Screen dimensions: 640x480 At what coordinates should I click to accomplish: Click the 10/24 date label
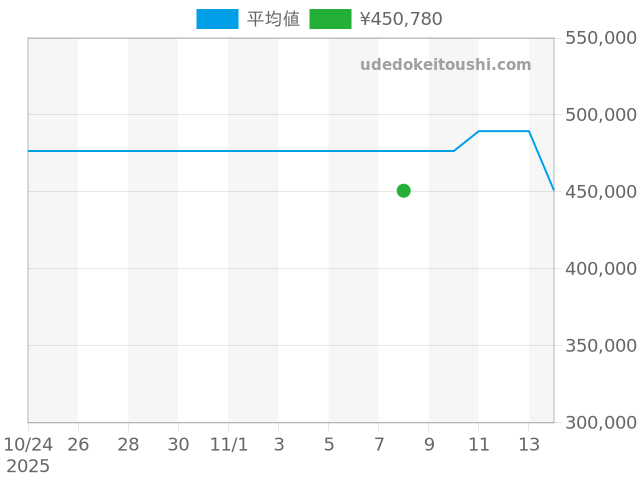pyautogui.click(x=28, y=444)
